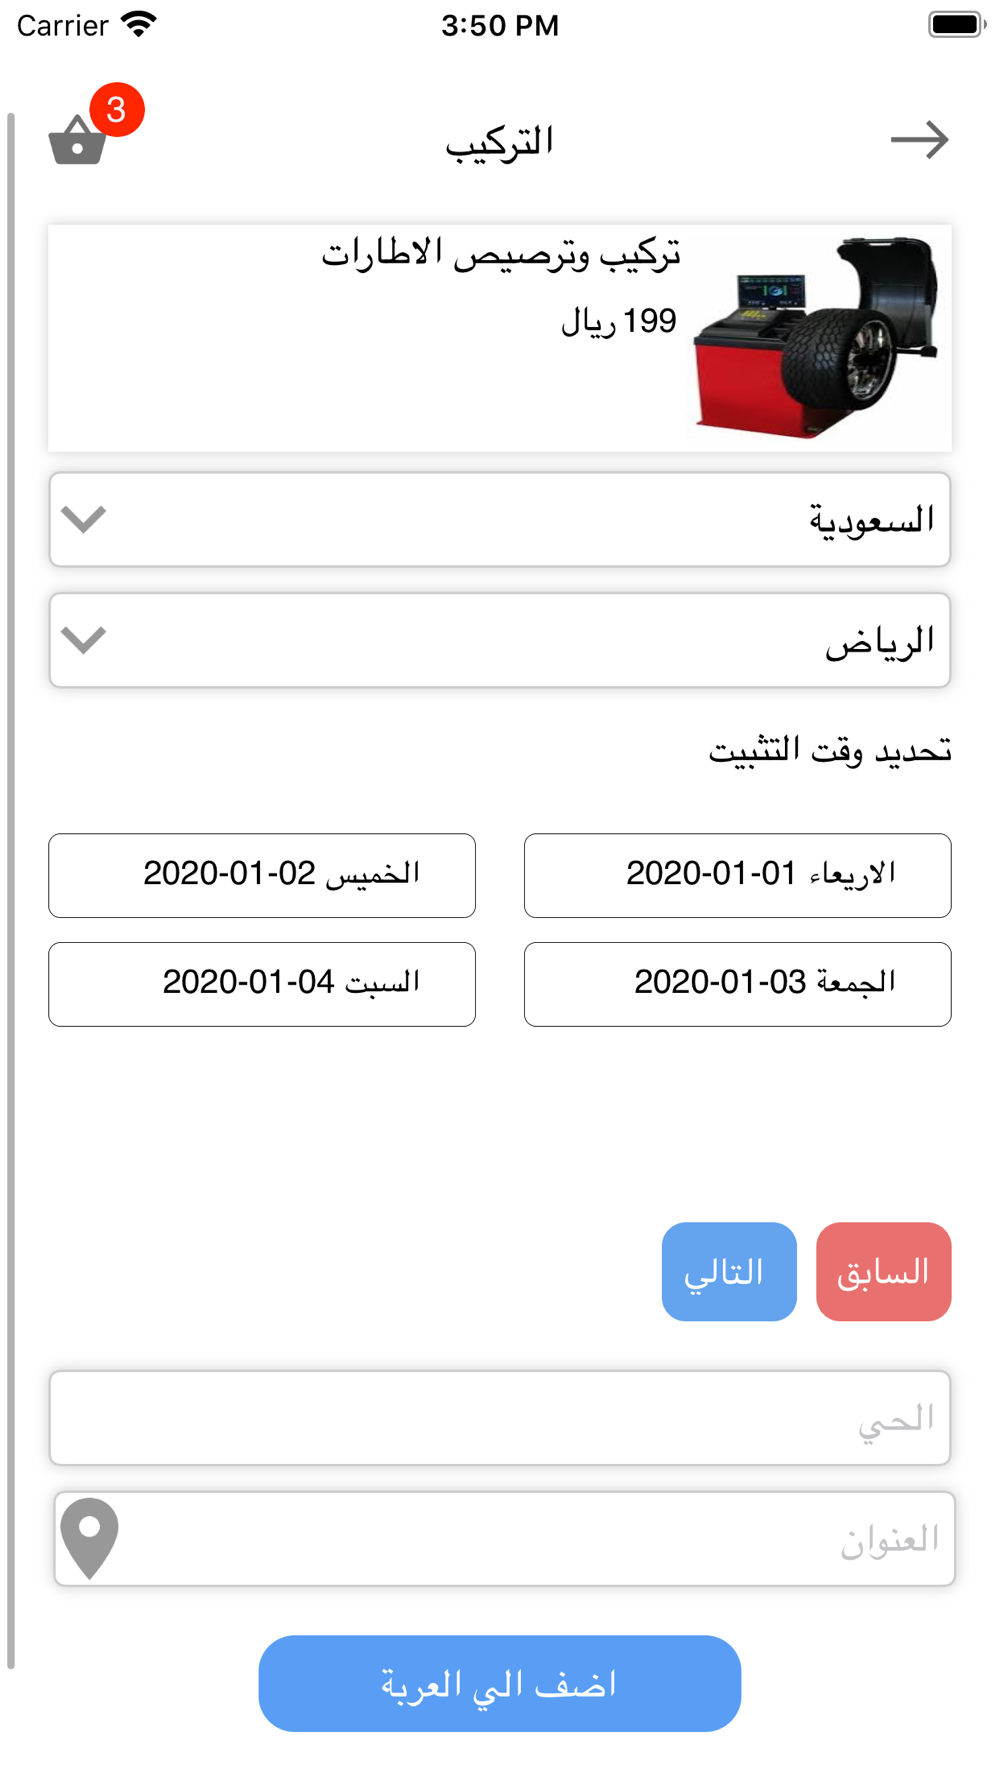Screen dimensions: 1000x1778
Task: Tap the red cart badge showing 3
Action: tap(117, 109)
